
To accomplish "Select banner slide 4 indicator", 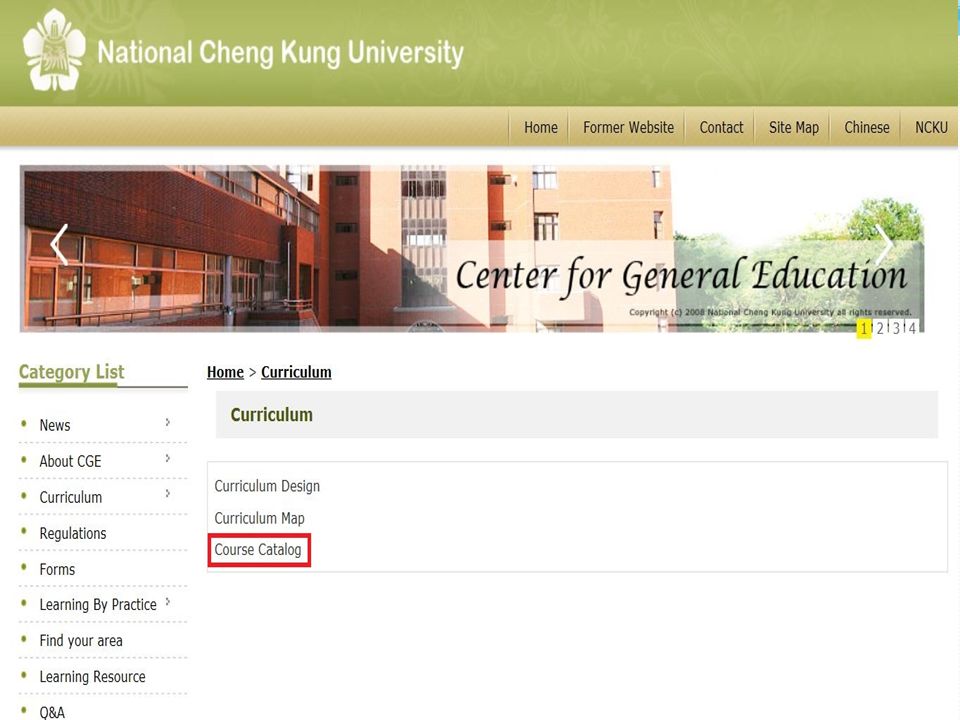I will point(912,329).
